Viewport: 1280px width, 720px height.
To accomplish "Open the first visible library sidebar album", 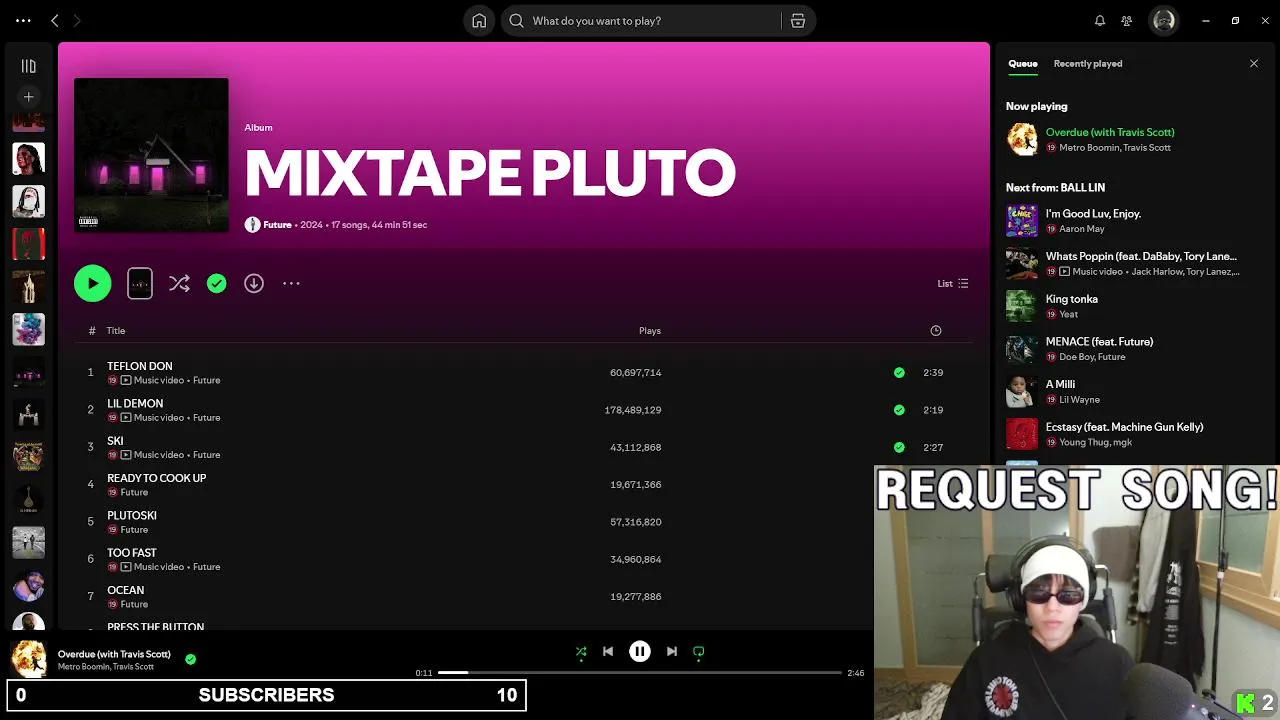I will (28, 123).
